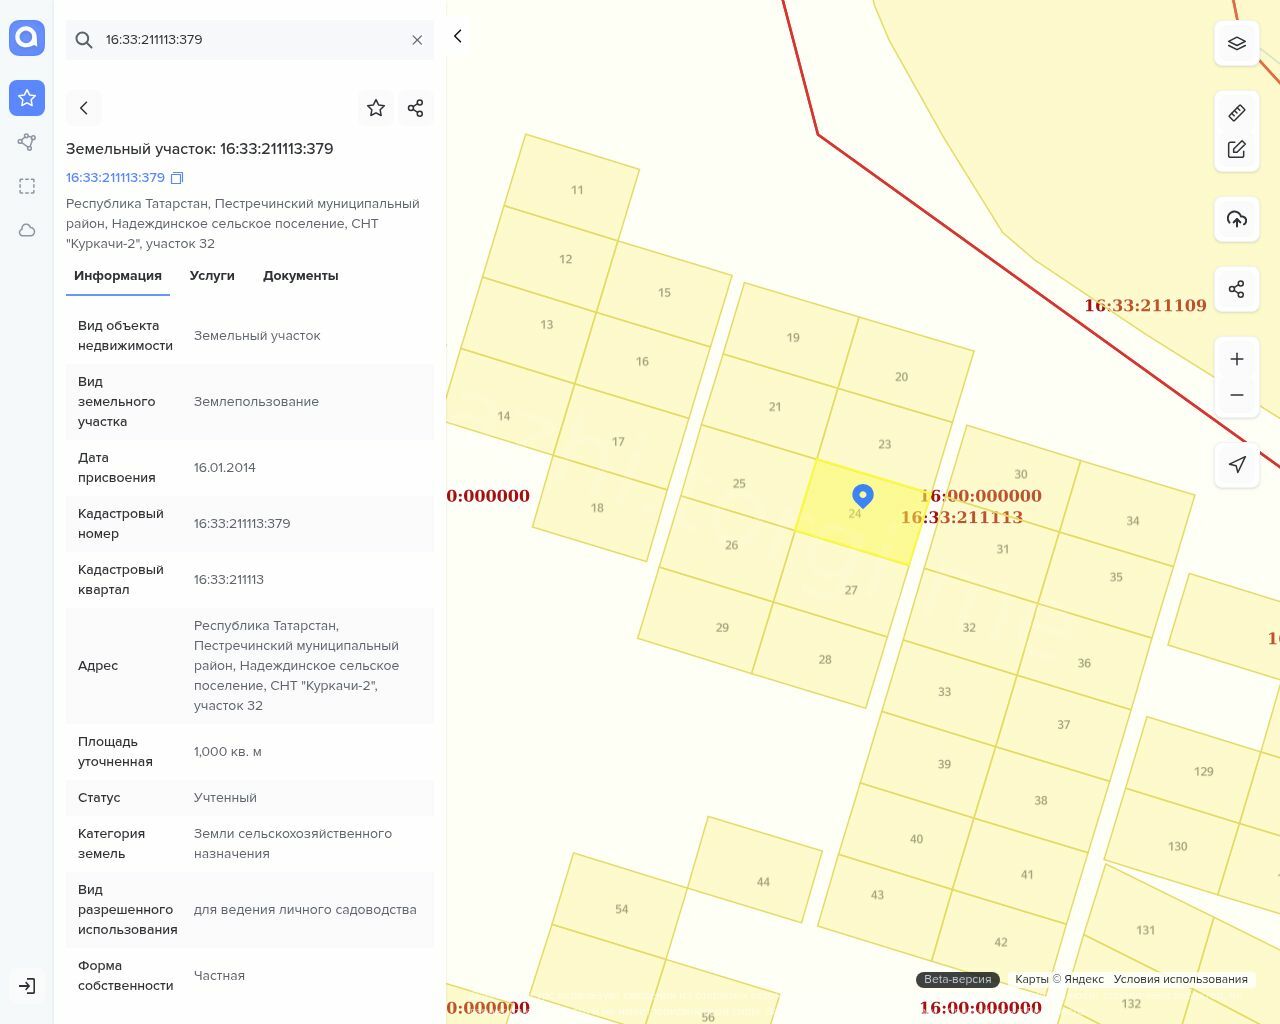This screenshot has width=1280, height=1024.
Task: Add this land plot to favorites
Action: [376, 108]
